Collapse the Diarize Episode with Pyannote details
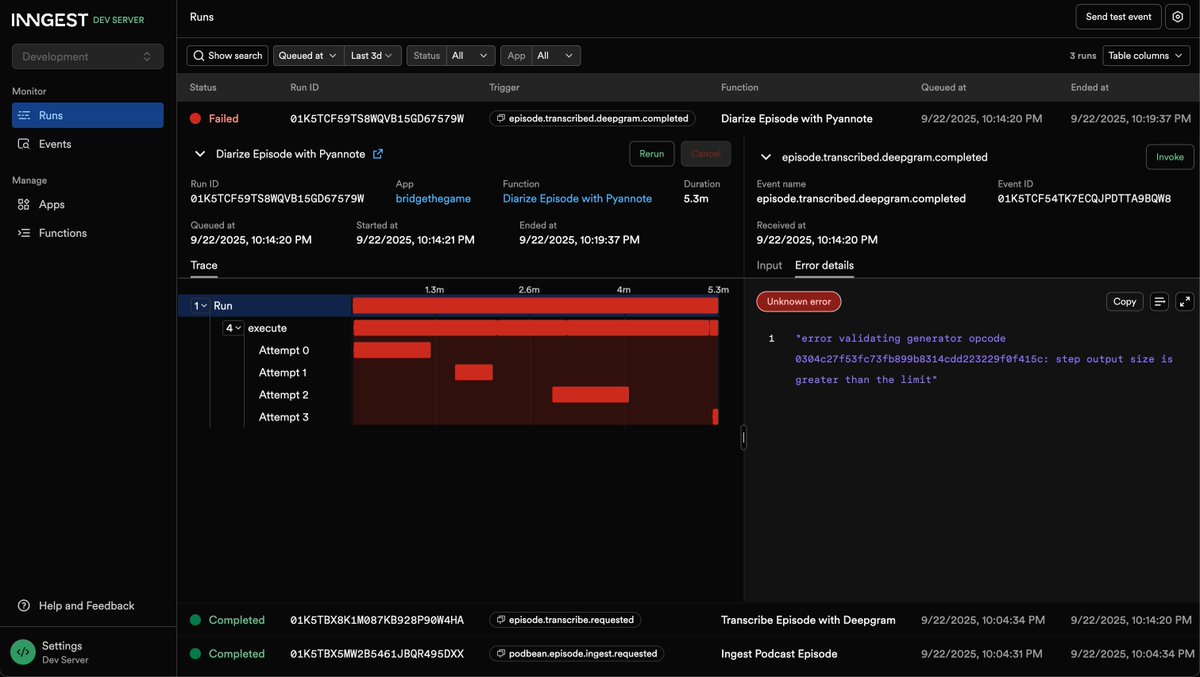Viewport: 1200px width, 677px height. coord(200,154)
